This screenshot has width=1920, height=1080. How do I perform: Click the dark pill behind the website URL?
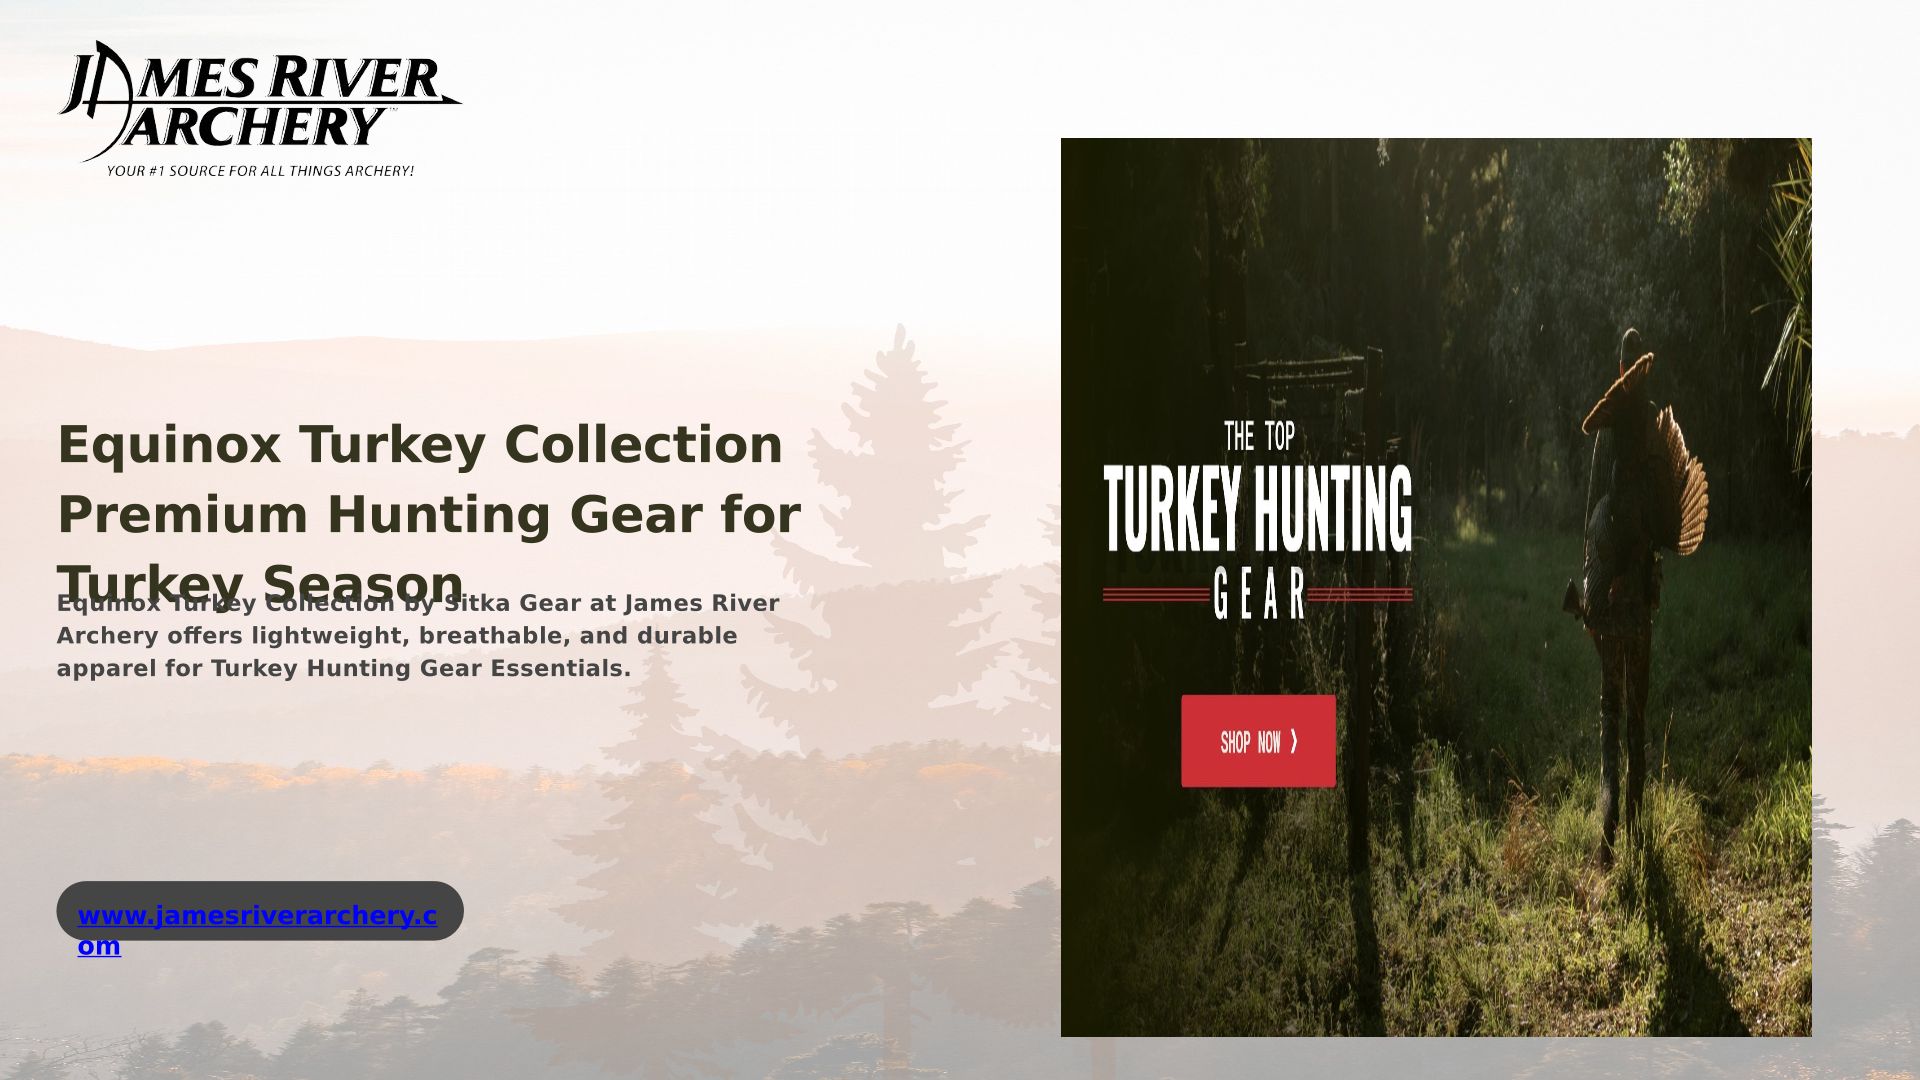coord(260,910)
